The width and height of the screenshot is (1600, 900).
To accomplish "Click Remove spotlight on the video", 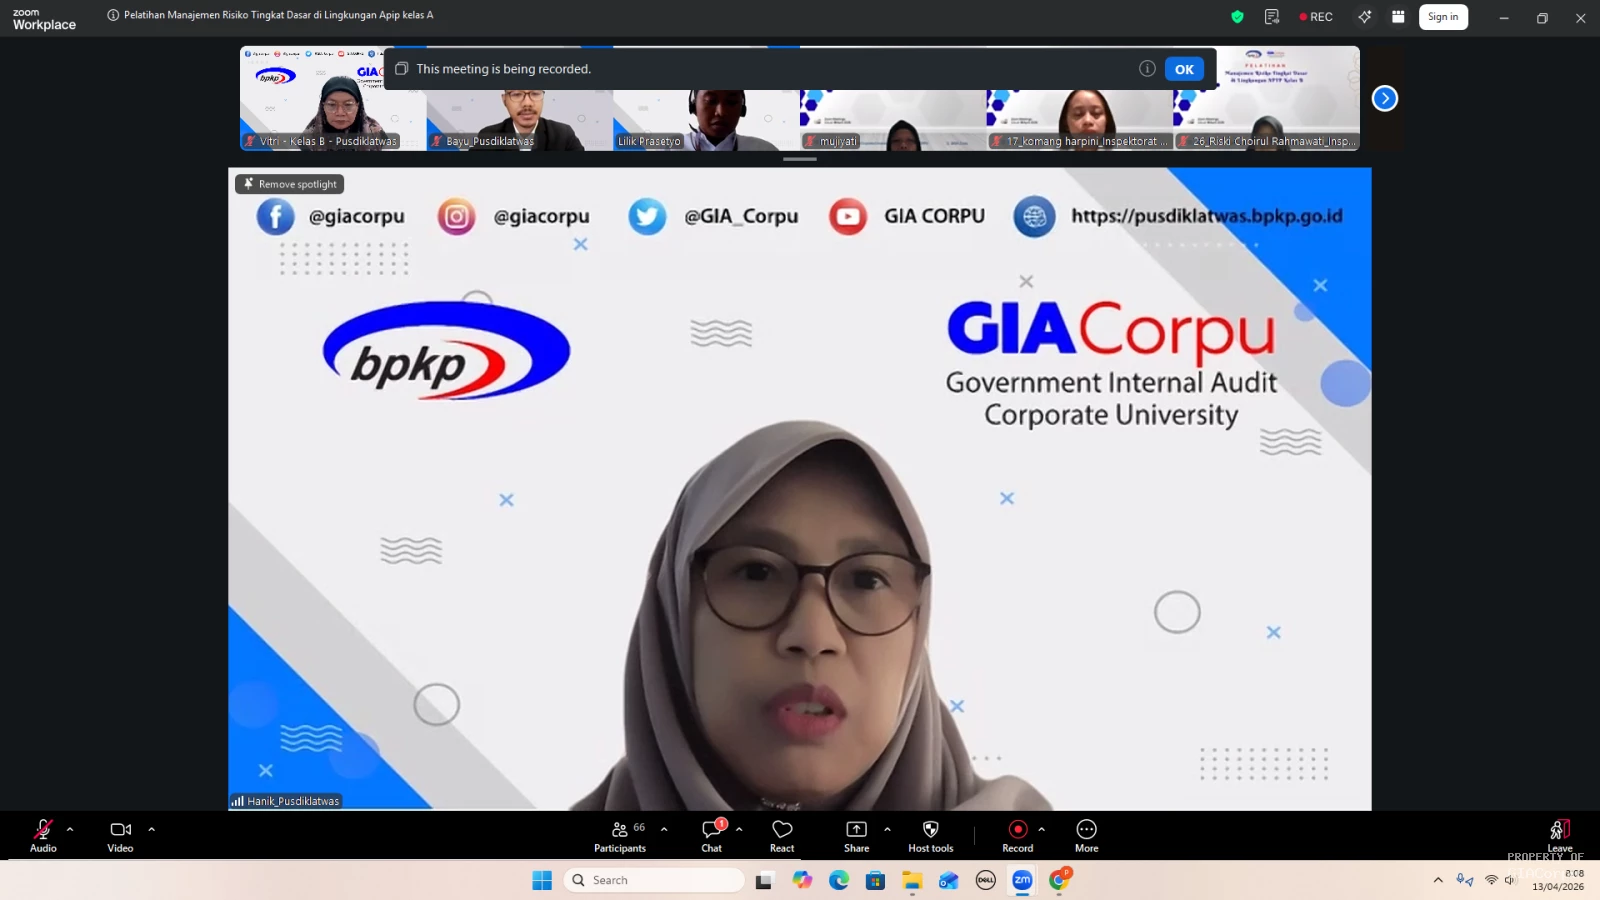I will point(290,184).
